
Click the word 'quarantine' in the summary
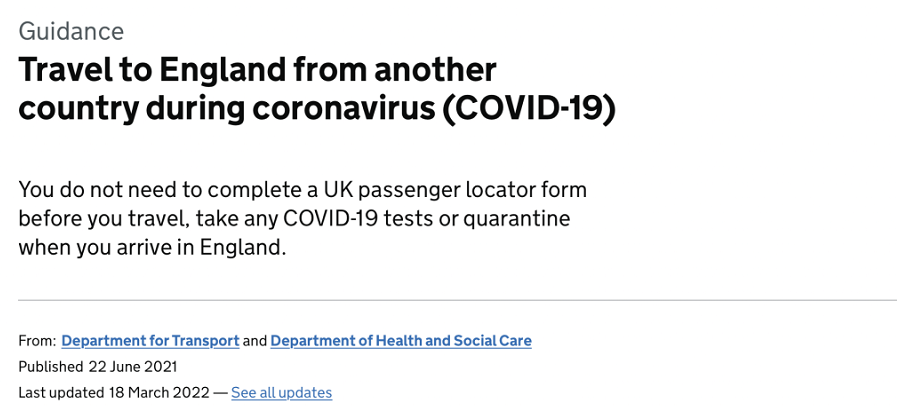point(517,220)
